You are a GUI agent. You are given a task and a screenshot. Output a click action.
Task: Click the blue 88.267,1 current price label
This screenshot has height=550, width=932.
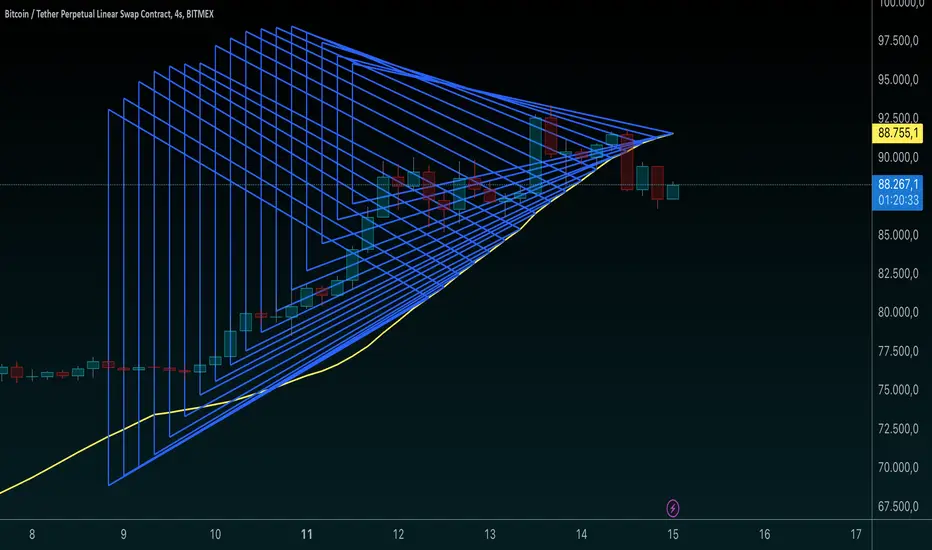[898, 184]
